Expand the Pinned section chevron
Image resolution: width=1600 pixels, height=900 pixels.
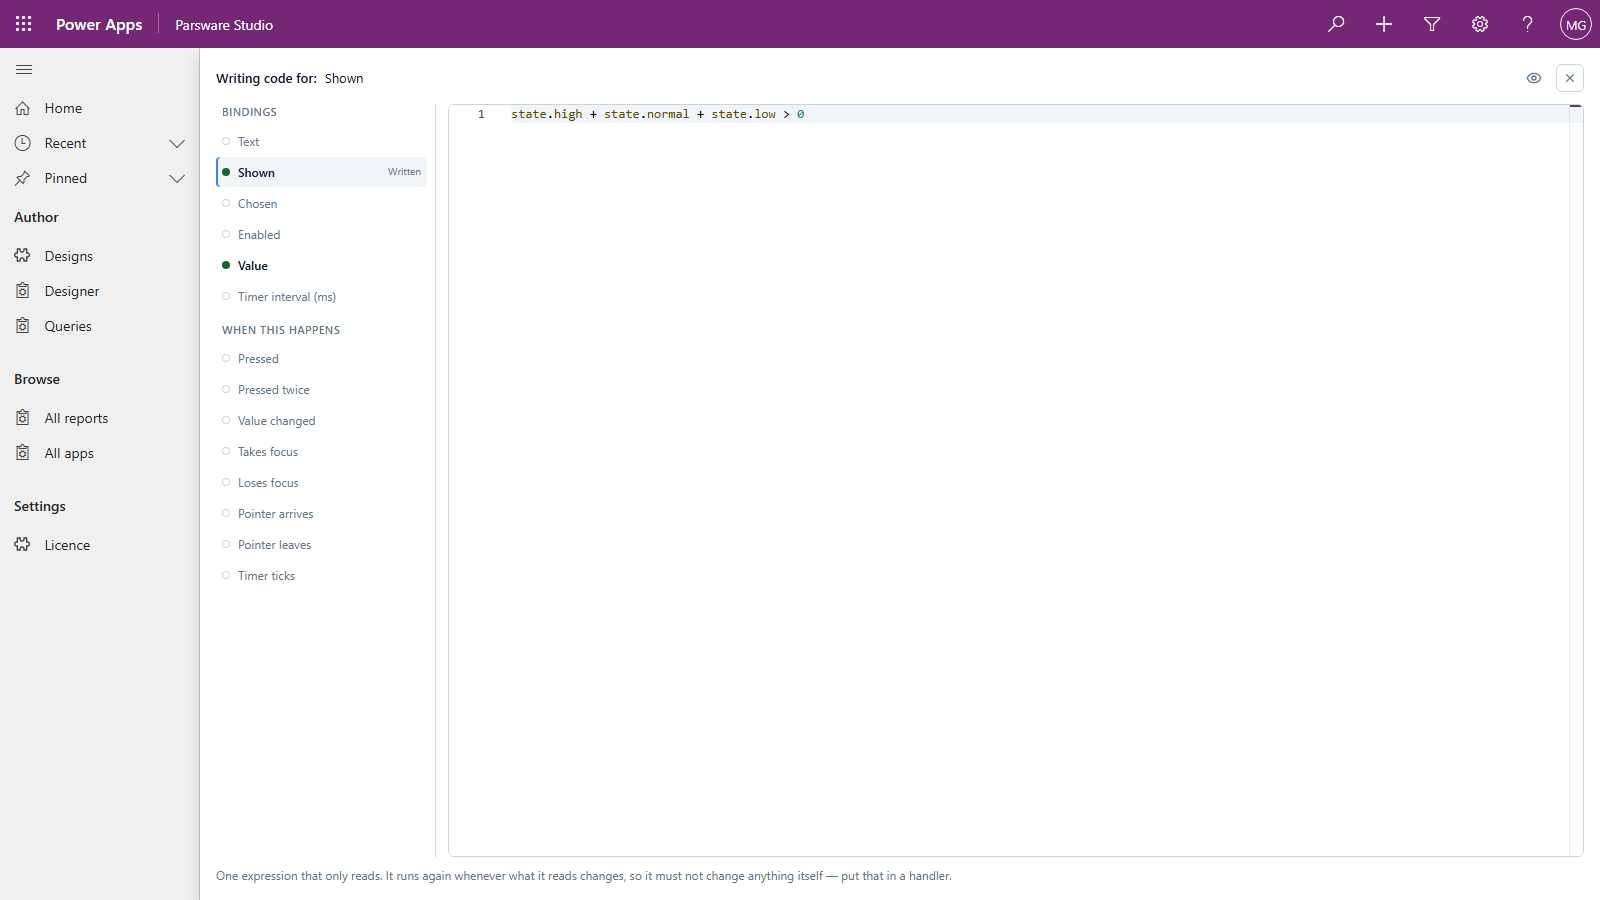[177, 178]
